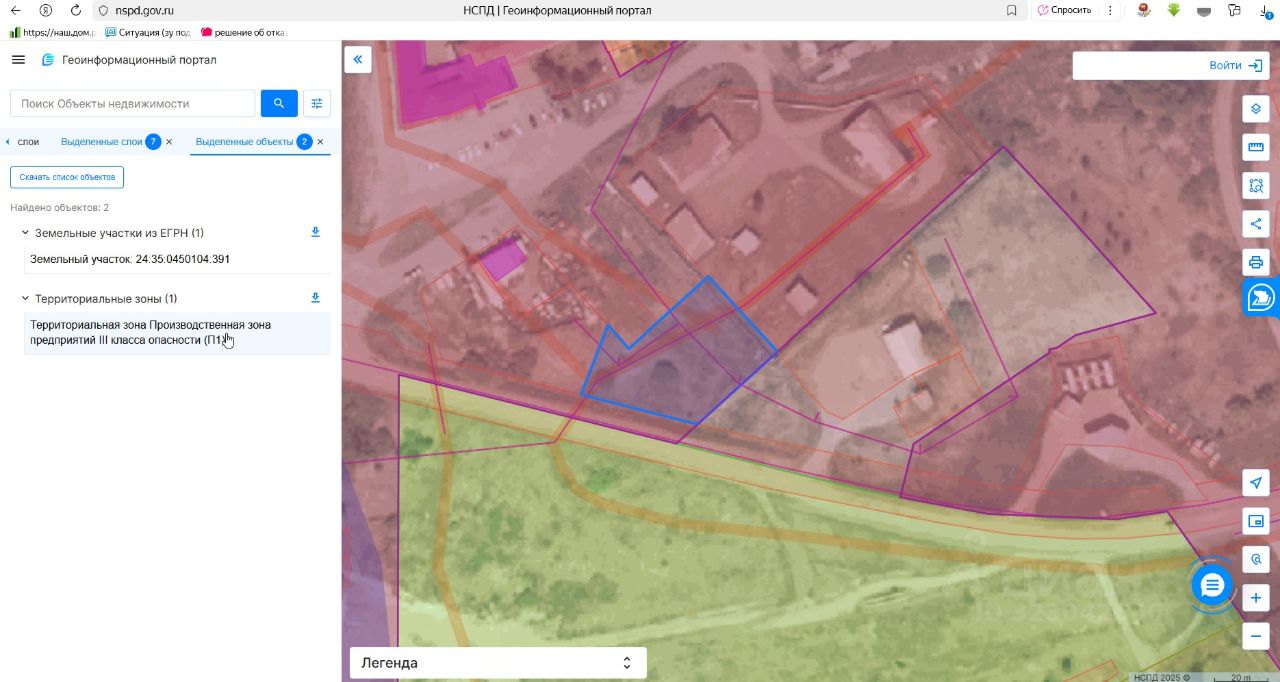Open the наш.дом bookmark
This screenshot has width=1280, height=682.
click(52, 32)
